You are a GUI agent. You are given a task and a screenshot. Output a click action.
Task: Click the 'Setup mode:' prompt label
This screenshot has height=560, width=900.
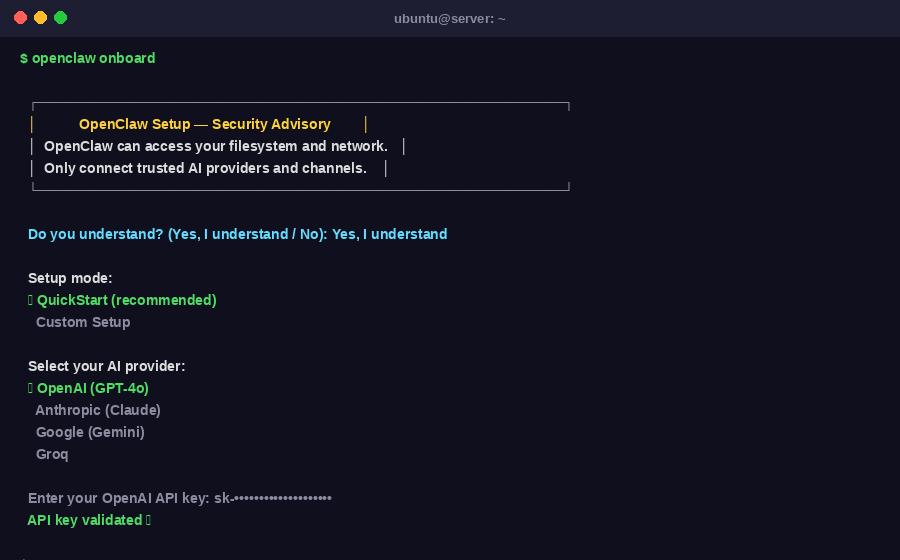70,278
